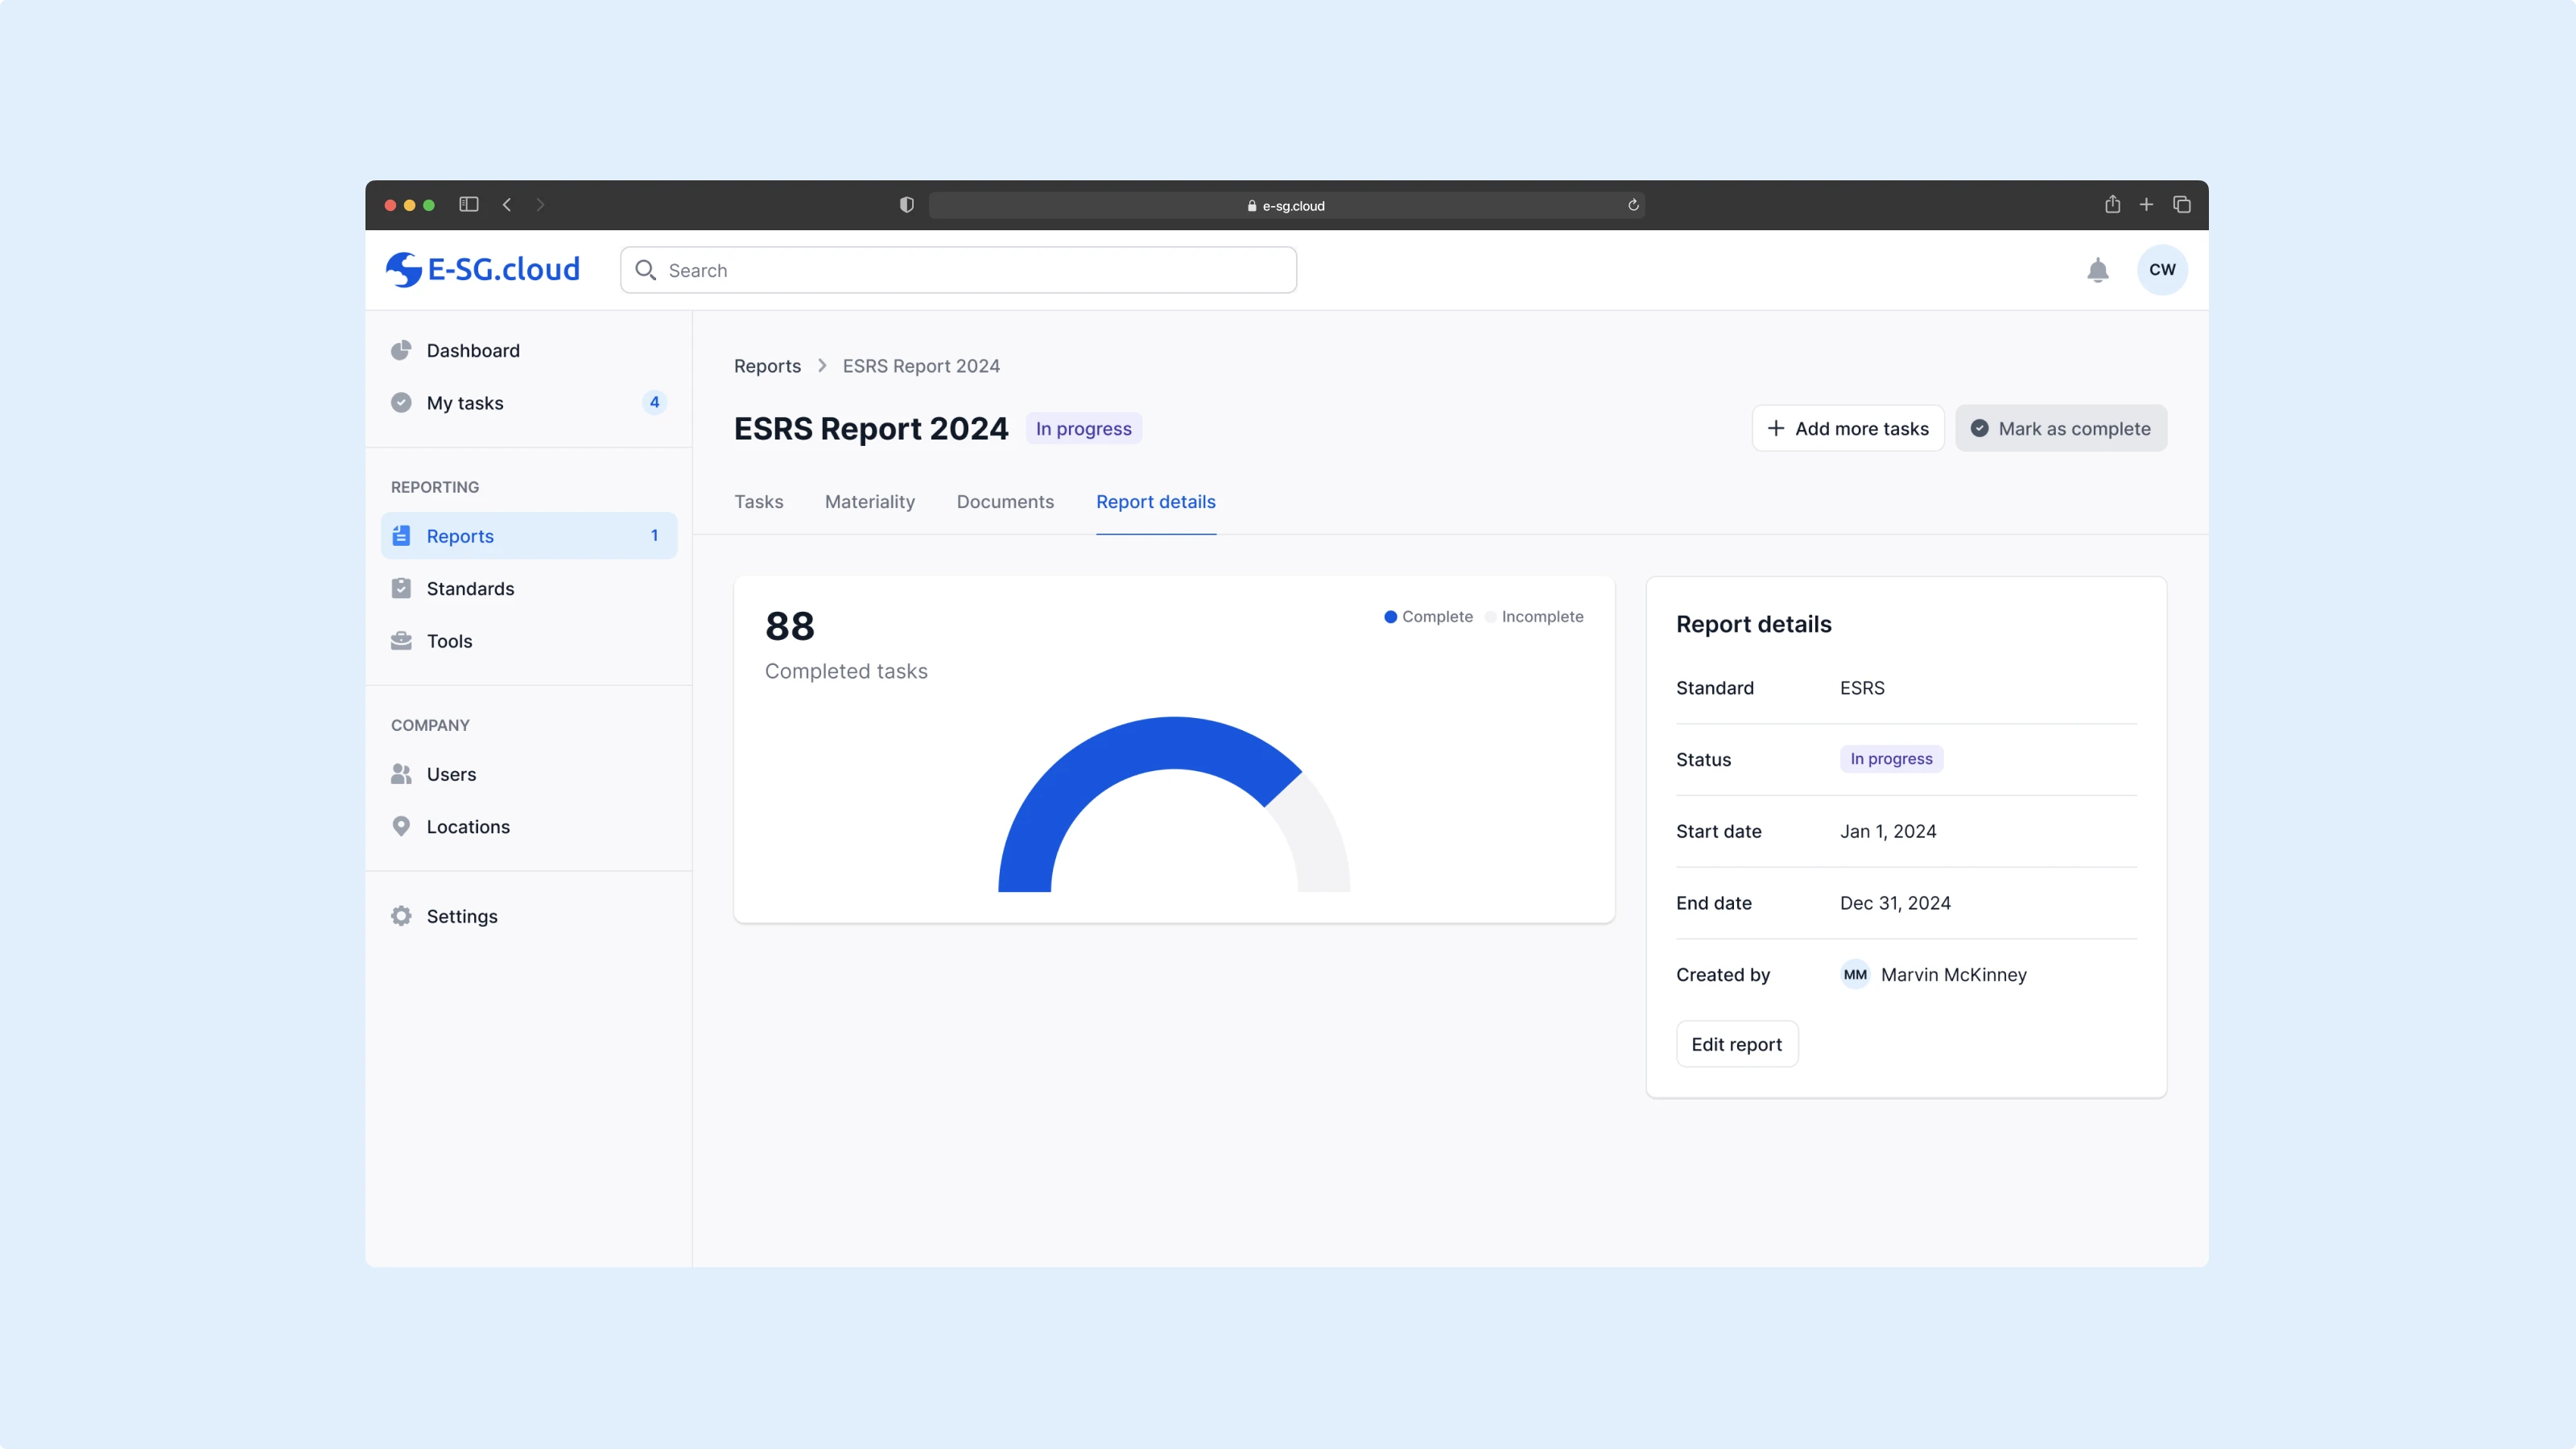Click the Reports breadcrumb link
2576x1449 pixels.
click(767, 366)
